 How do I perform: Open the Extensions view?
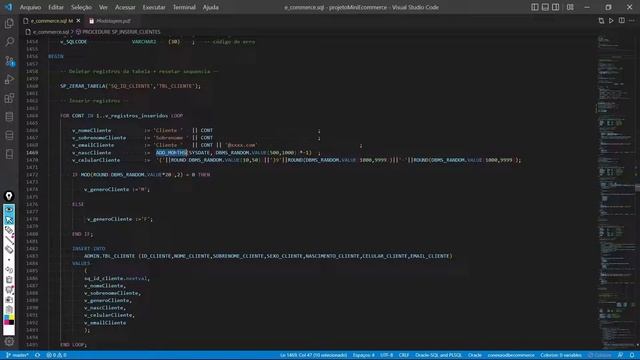pyautogui.click(x=9, y=98)
